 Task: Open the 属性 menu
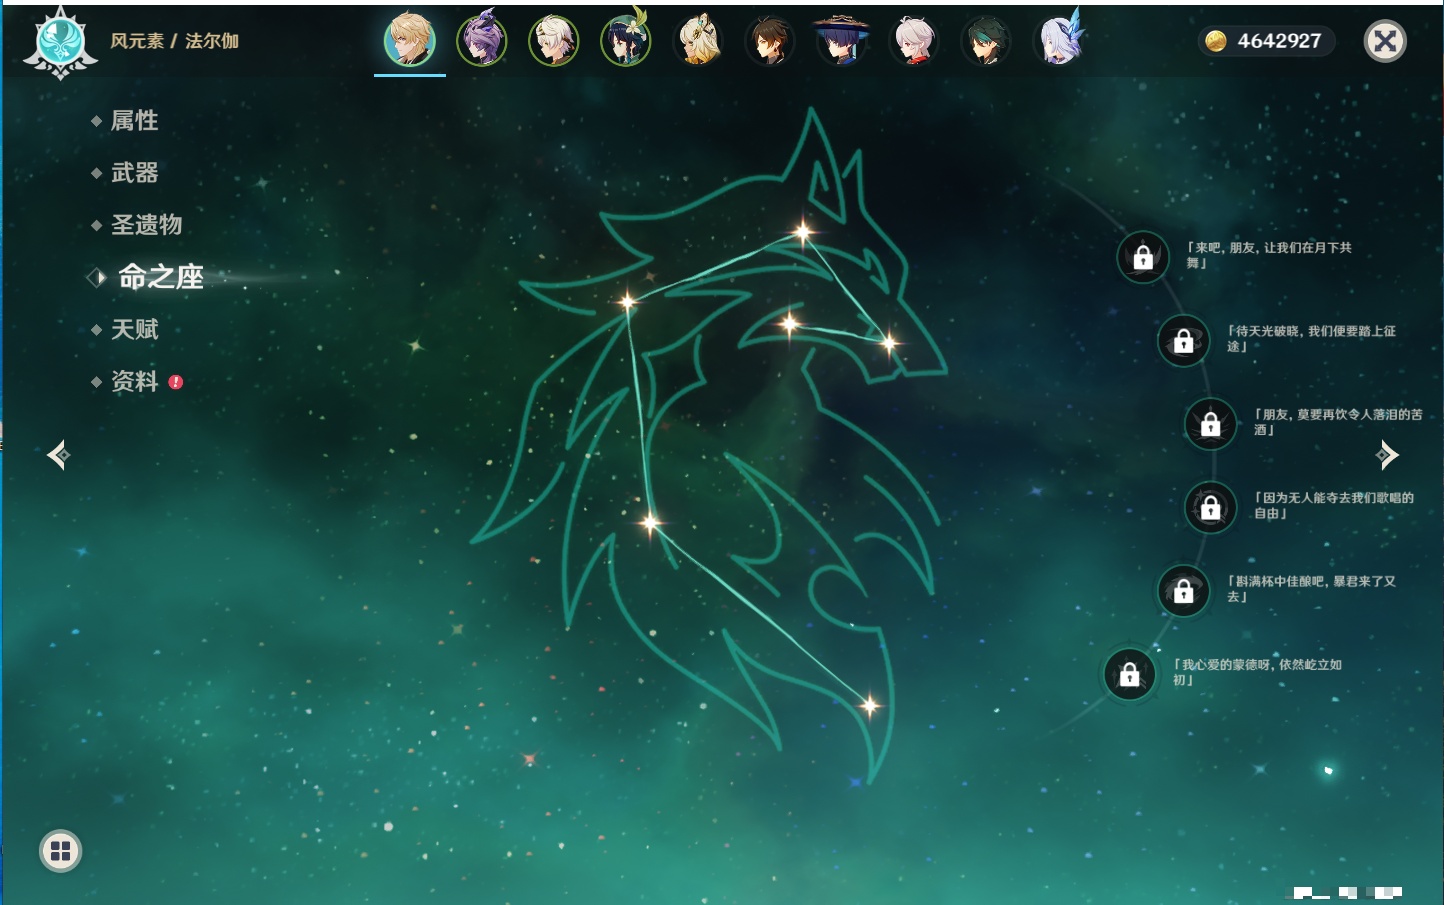[134, 121]
